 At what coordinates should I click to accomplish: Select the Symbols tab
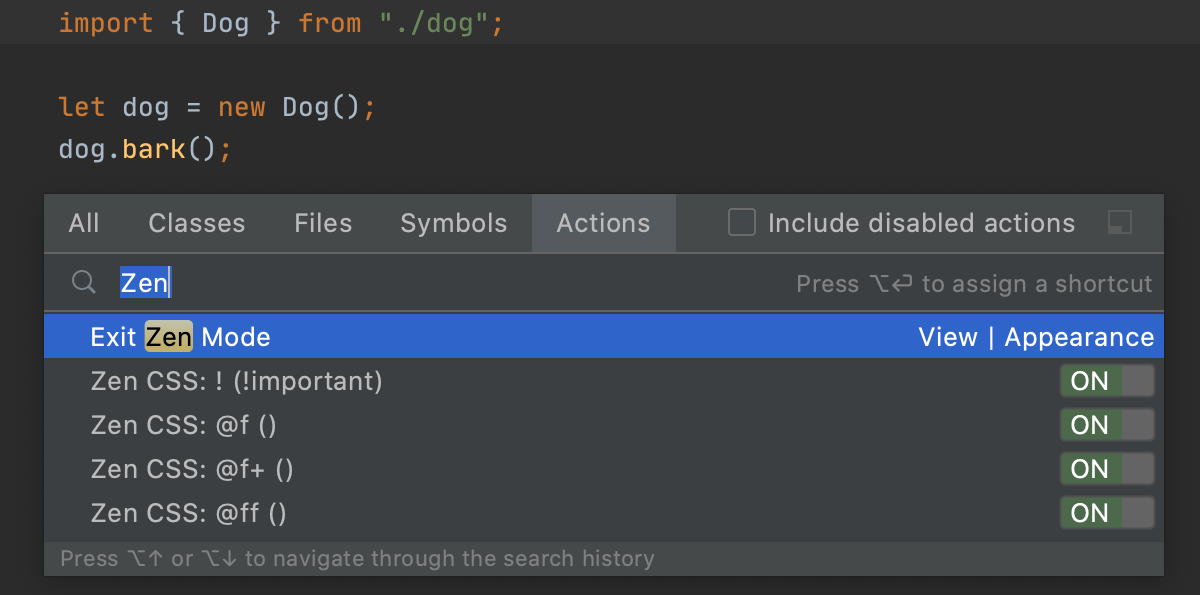point(453,223)
